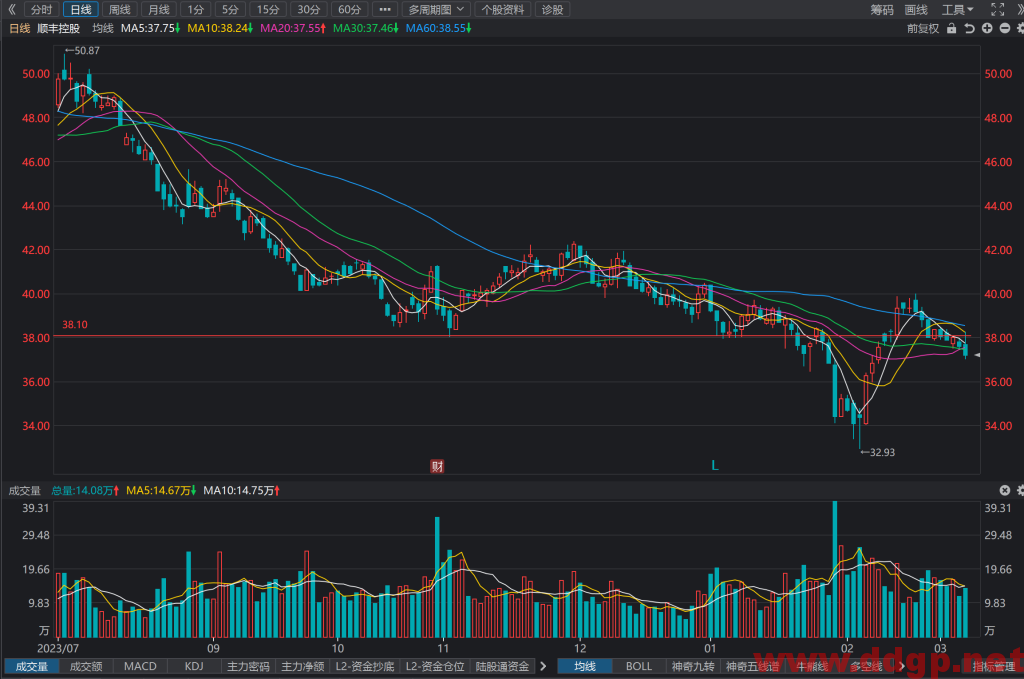The height and width of the screenshot is (679, 1024).
Task: Select 主力密码 indicator tab
Action: pyautogui.click(x=248, y=666)
